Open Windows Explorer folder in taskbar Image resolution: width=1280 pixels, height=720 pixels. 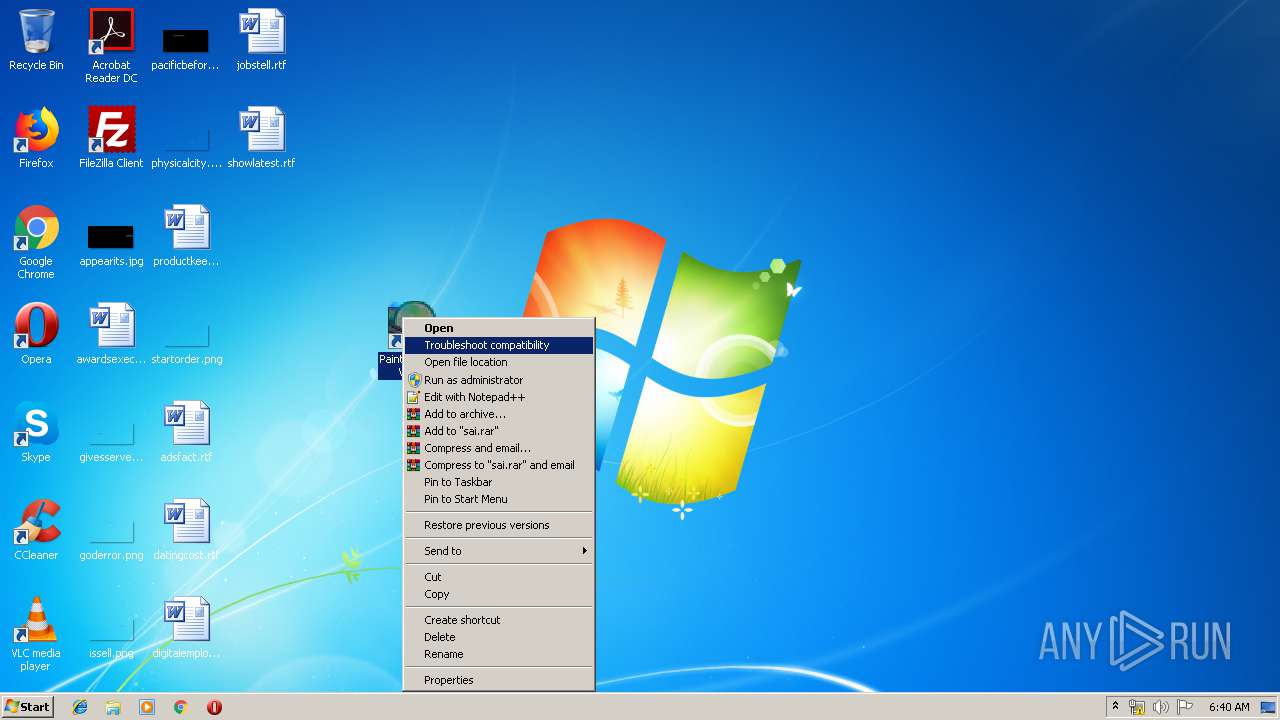pyautogui.click(x=113, y=707)
